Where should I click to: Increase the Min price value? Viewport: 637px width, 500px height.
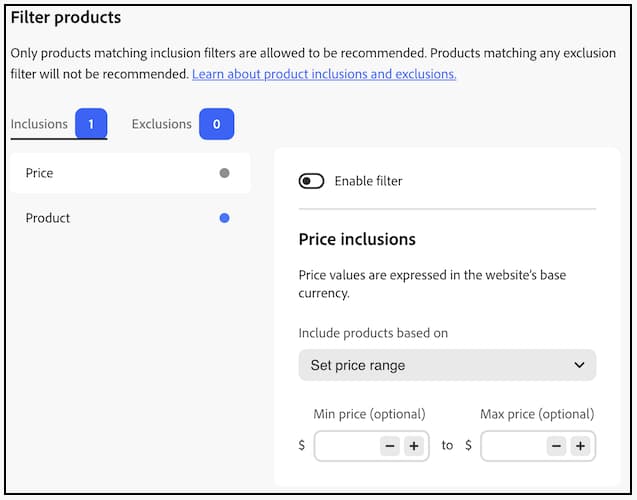pyautogui.click(x=413, y=446)
